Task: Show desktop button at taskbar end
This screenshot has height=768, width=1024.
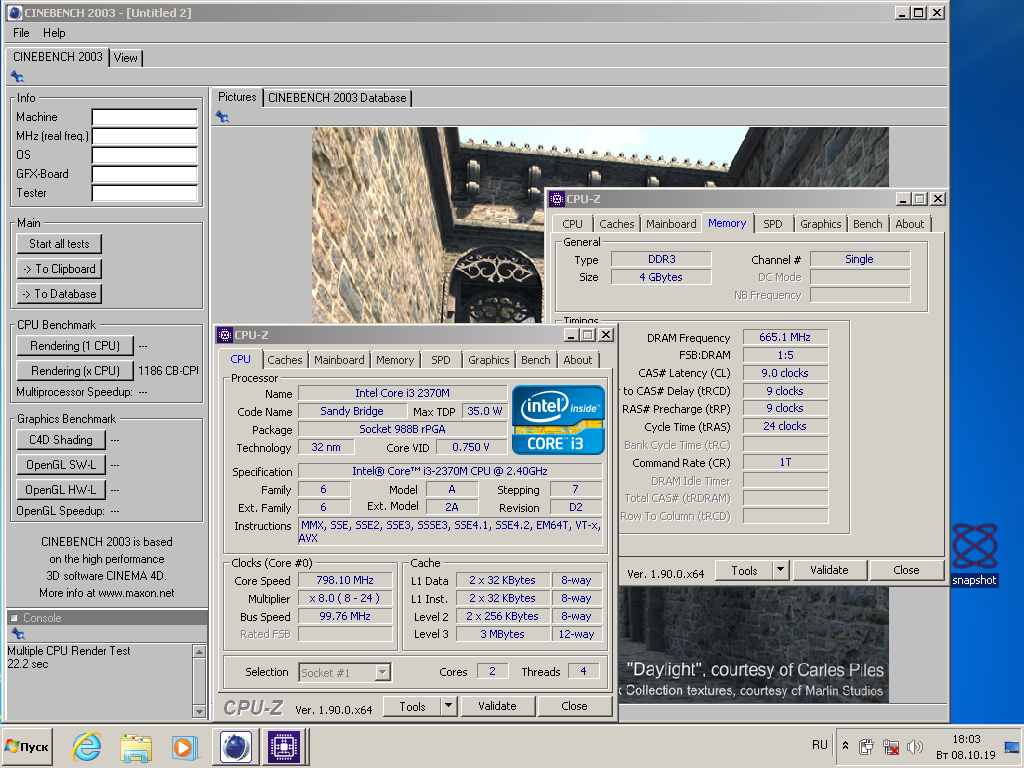Action: click(1012, 746)
